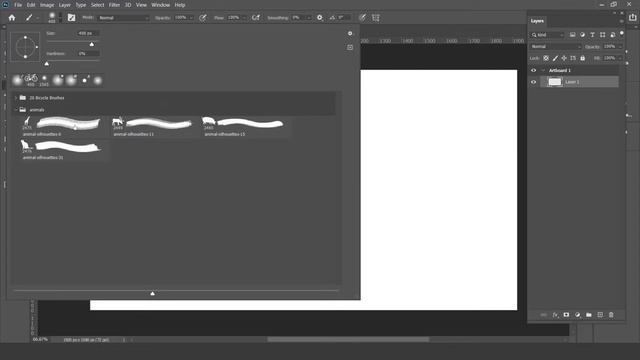Open layer Opacity dropdown arrow
Image resolution: width=640 pixels, height=360 pixels.
(x=620, y=47)
